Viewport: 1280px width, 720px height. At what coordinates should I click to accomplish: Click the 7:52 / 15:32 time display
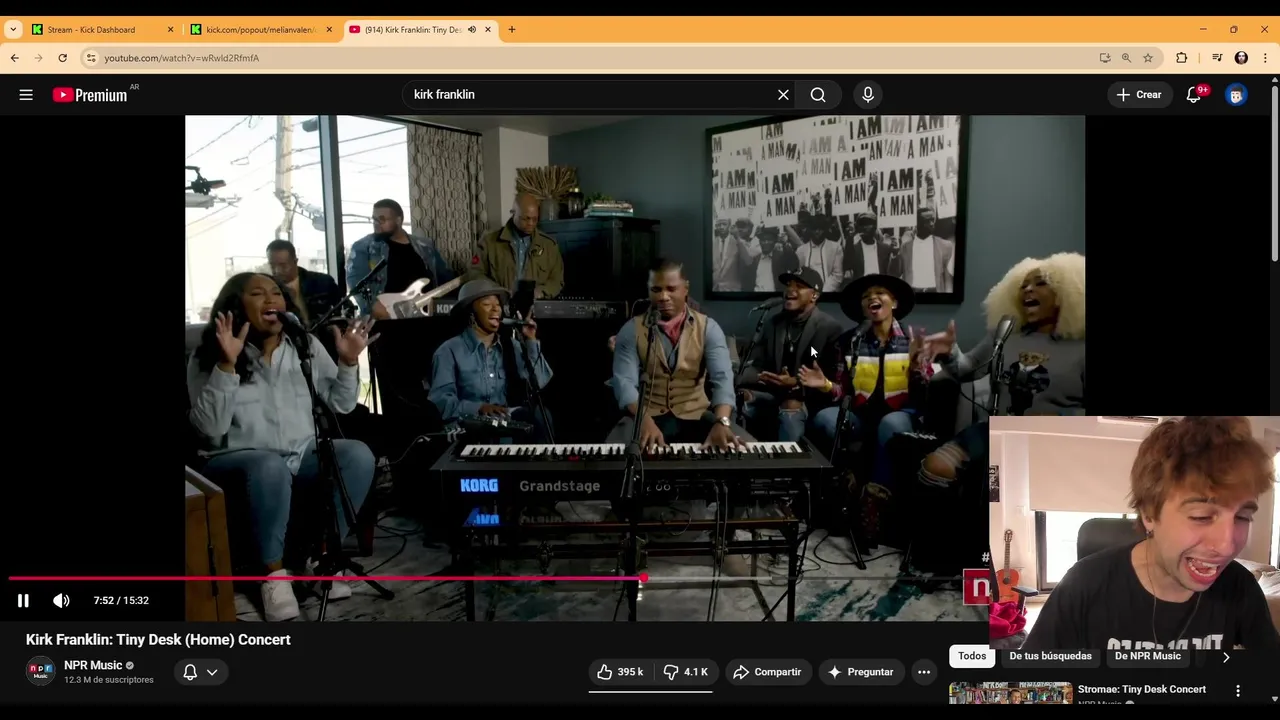pyautogui.click(x=121, y=601)
